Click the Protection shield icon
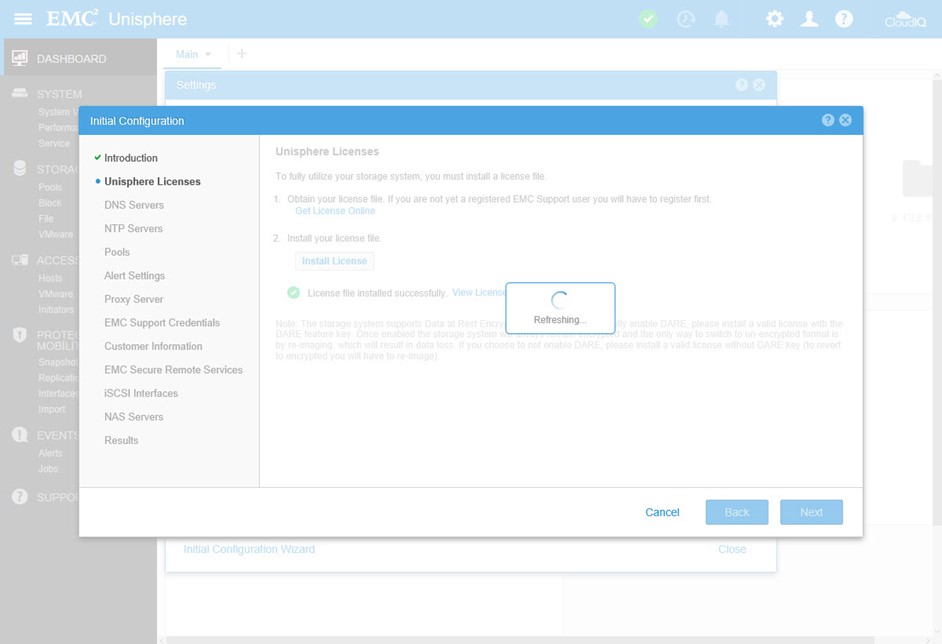The image size is (942, 644). [x=20, y=335]
